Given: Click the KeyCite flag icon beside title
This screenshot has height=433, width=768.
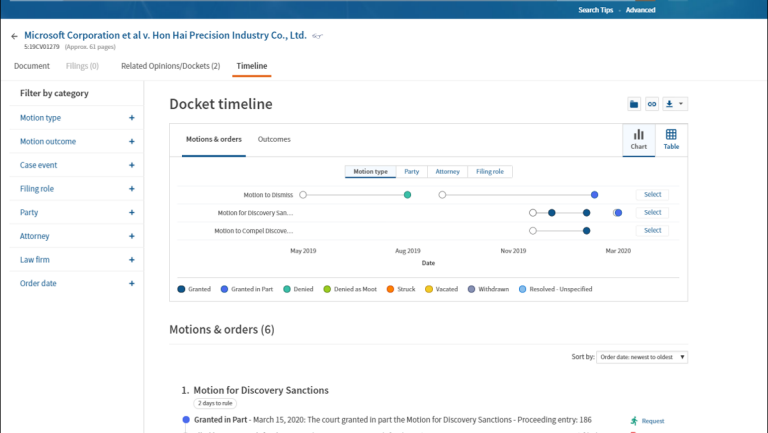Looking at the screenshot, I should point(318,36).
